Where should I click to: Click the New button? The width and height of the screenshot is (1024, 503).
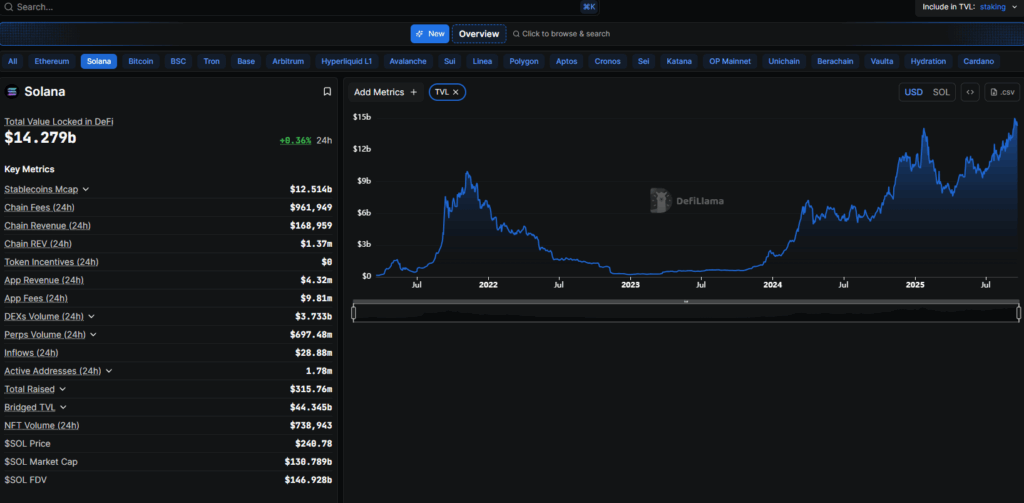pyautogui.click(x=430, y=34)
